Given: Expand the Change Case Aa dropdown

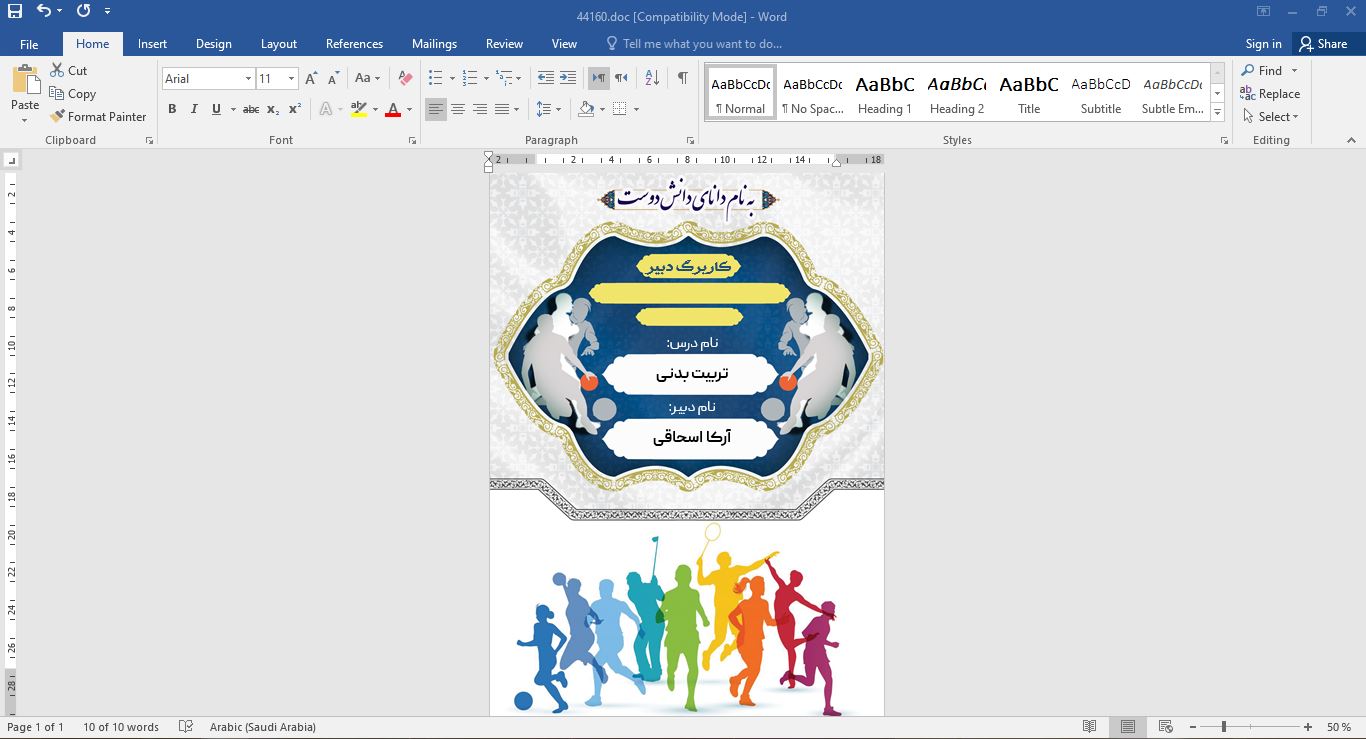Looking at the screenshot, I should [x=367, y=78].
